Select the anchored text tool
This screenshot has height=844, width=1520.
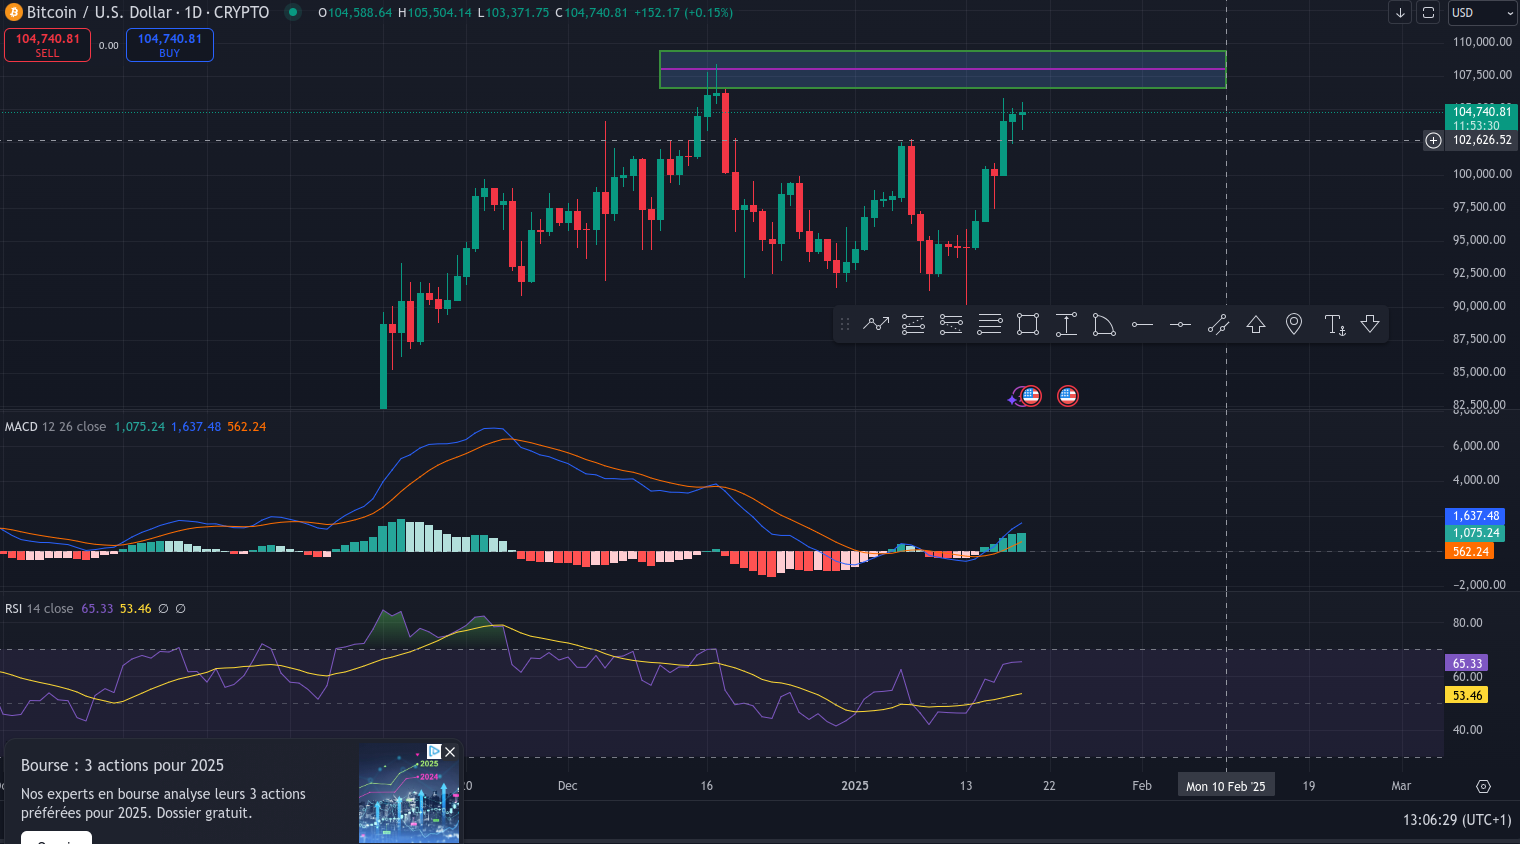click(1334, 324)
